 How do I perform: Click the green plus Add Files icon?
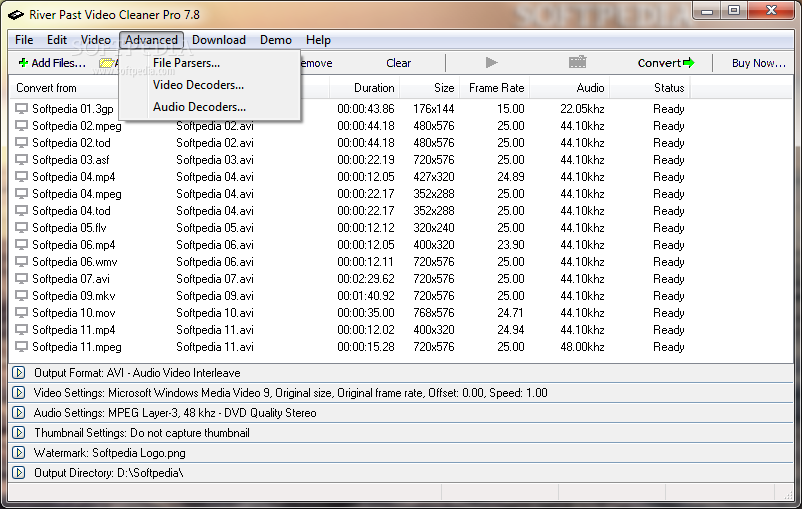23,63
